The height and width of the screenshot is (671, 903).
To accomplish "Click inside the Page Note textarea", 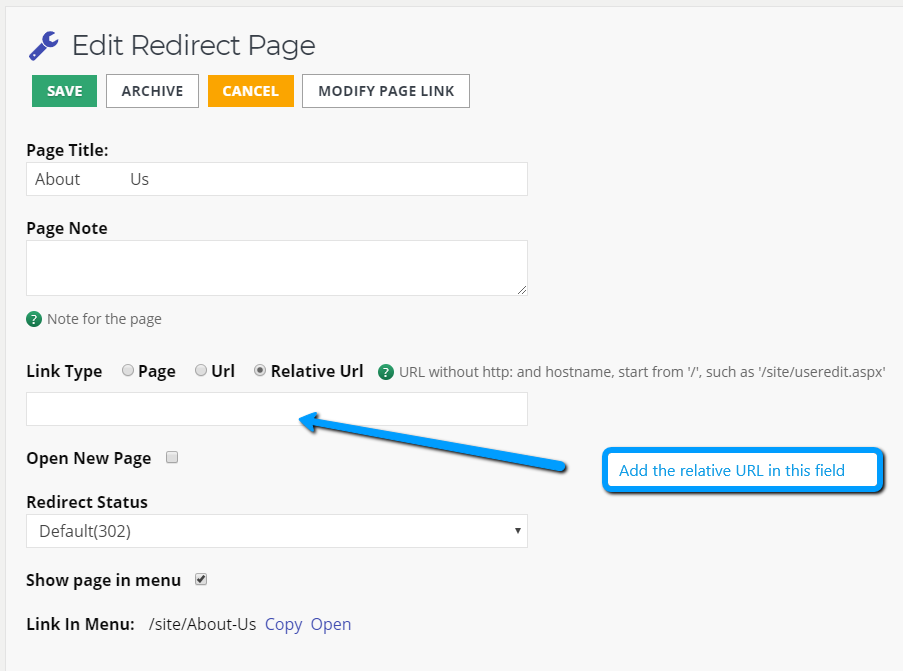I will 276,268.
